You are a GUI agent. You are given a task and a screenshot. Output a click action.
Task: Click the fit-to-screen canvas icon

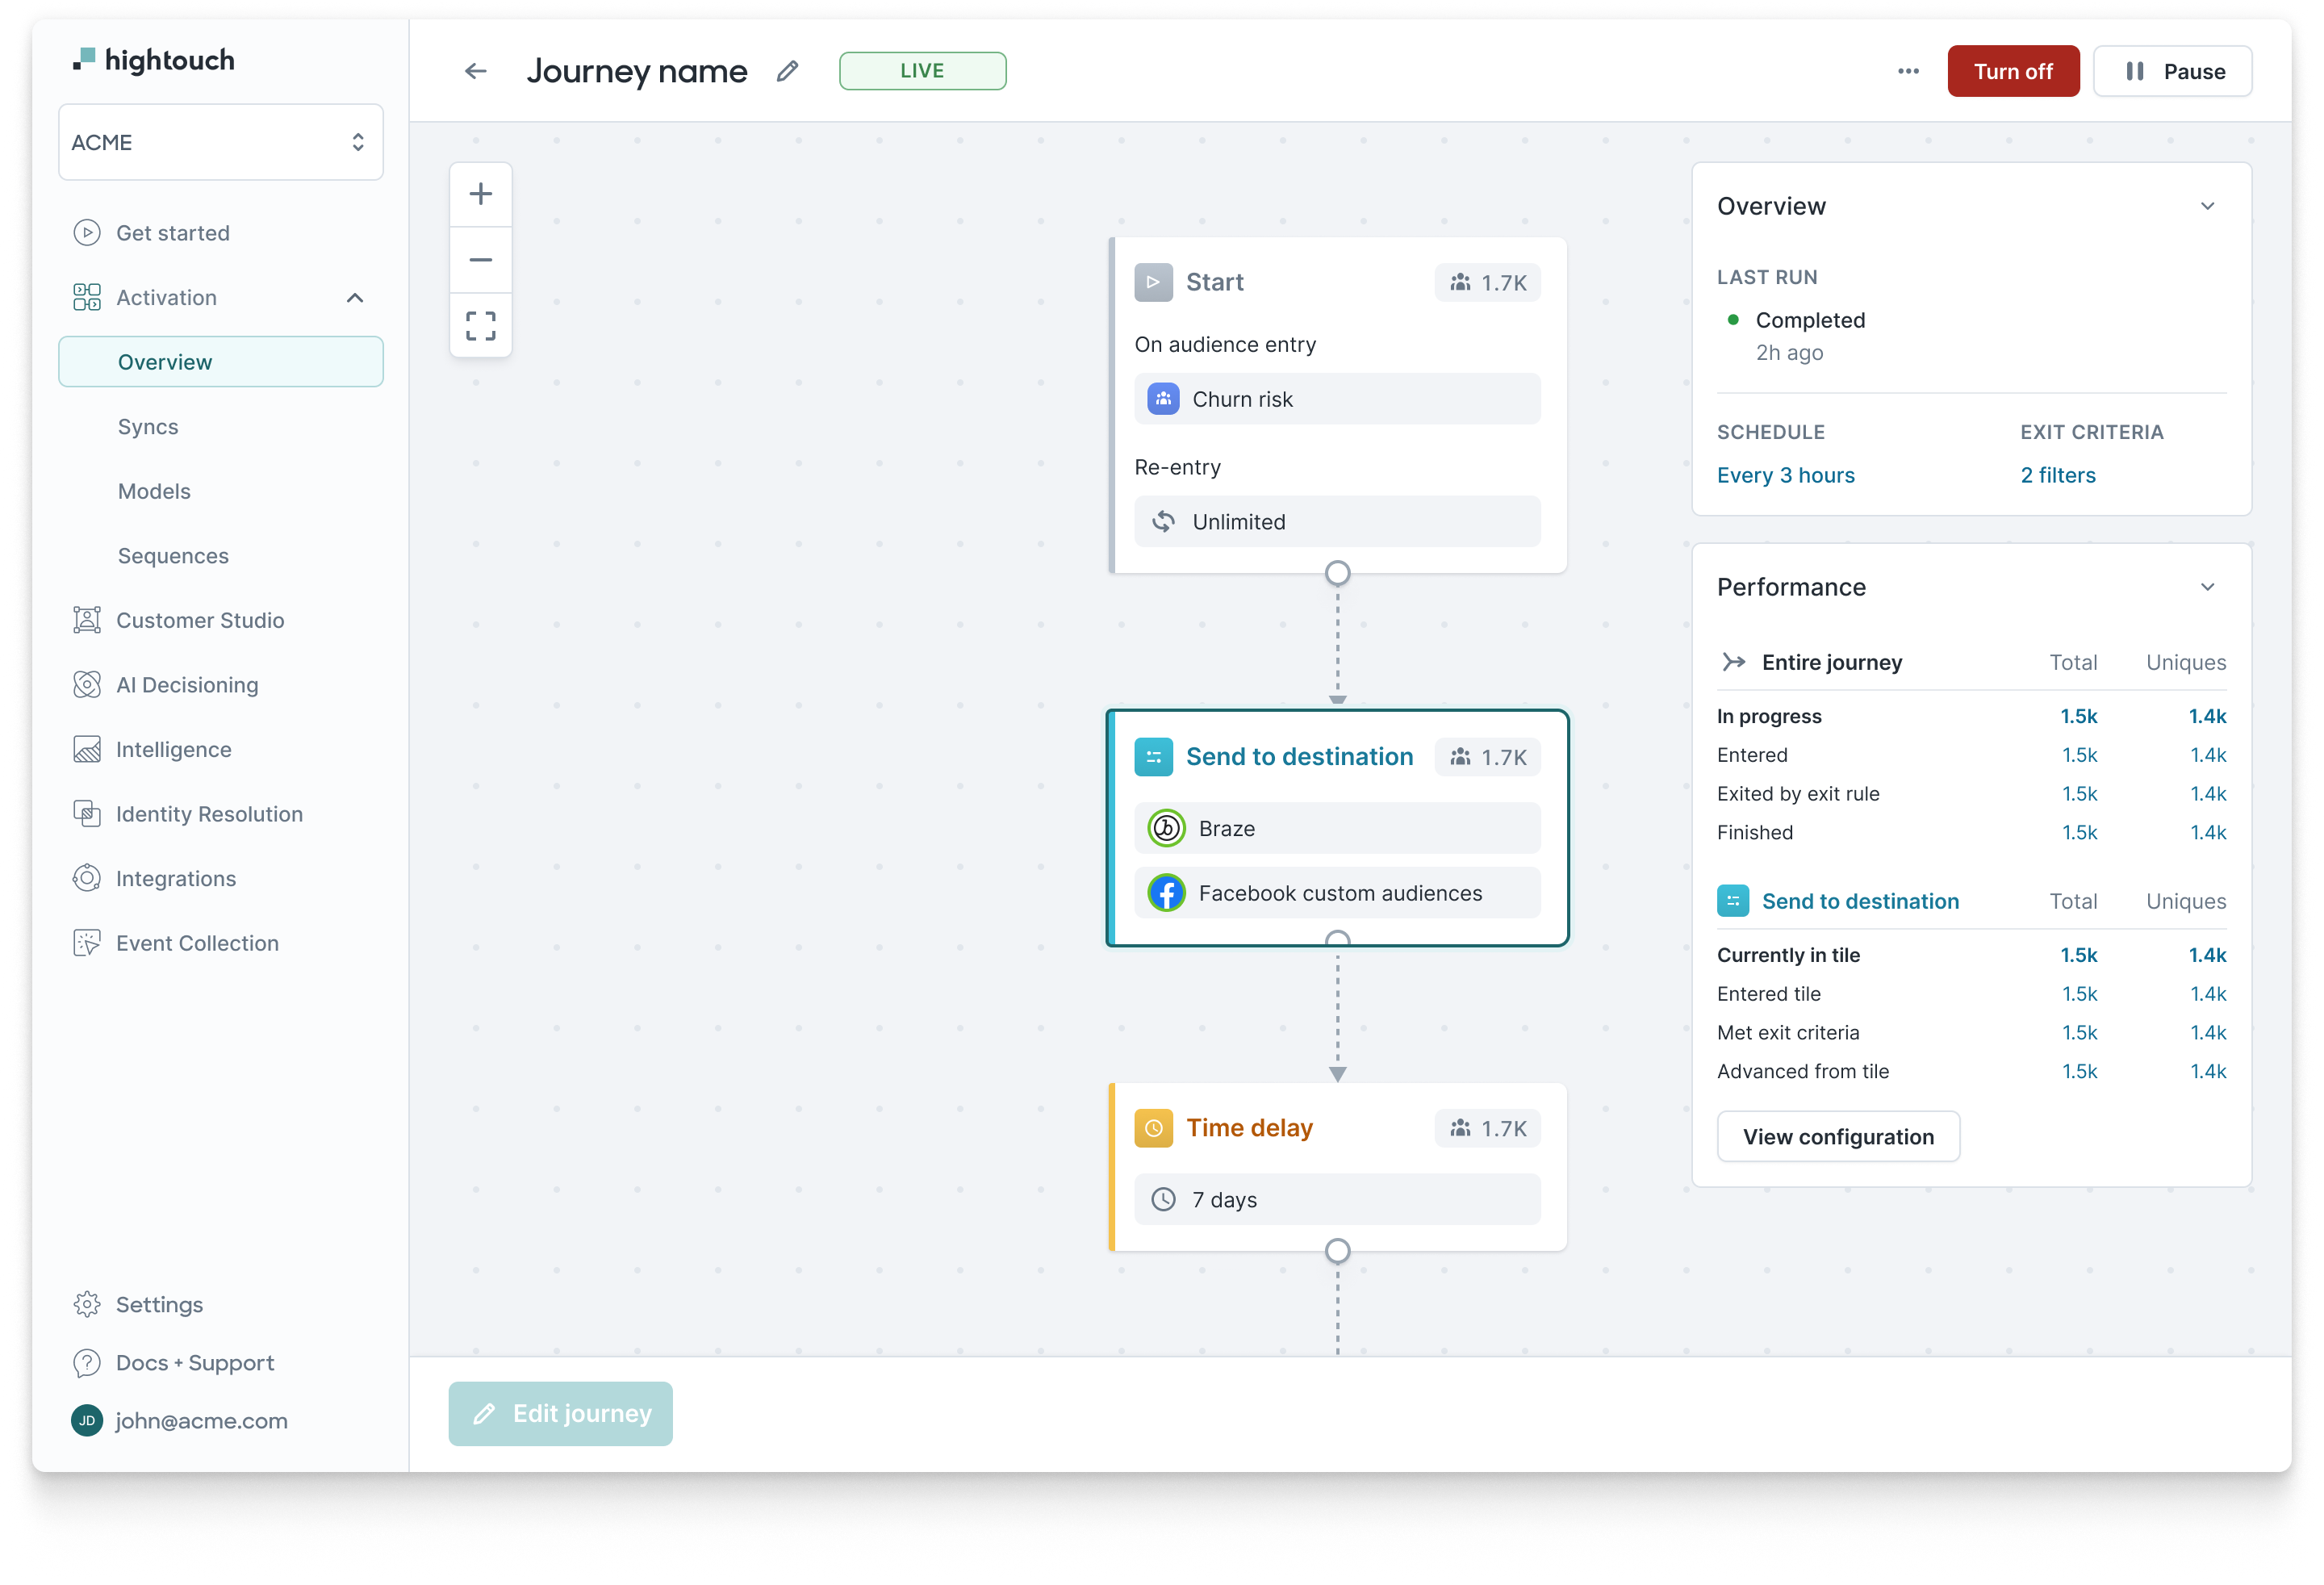[481, 325]
